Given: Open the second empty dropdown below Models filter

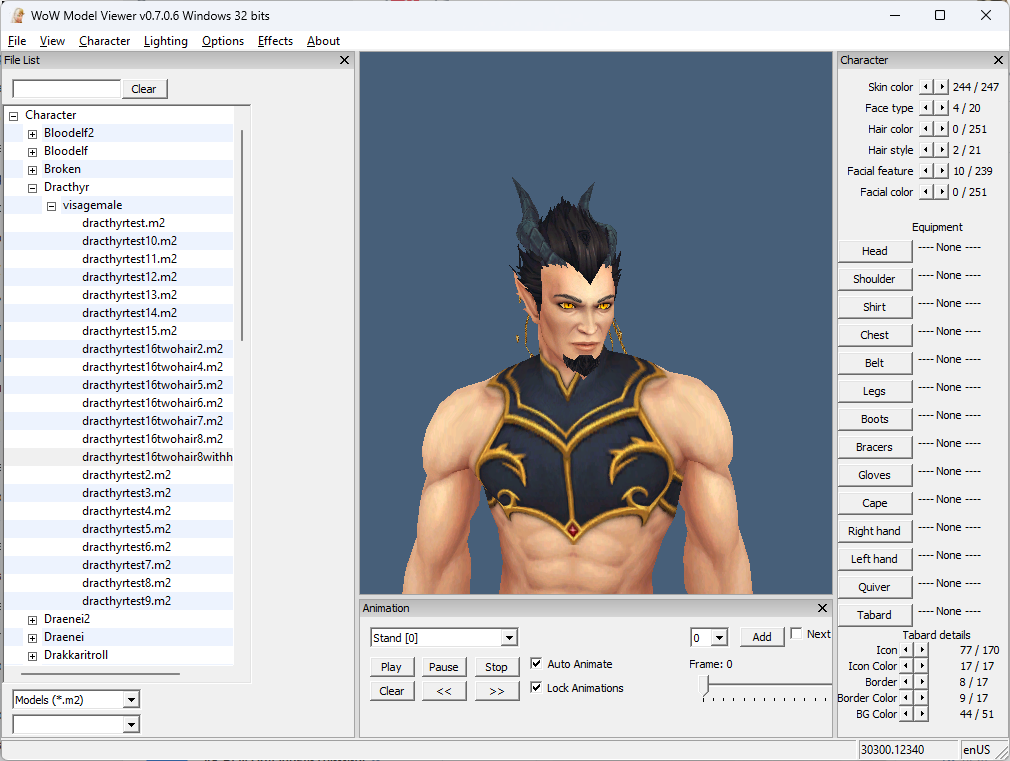Looking at the screenshot, I should click(131, 724).
